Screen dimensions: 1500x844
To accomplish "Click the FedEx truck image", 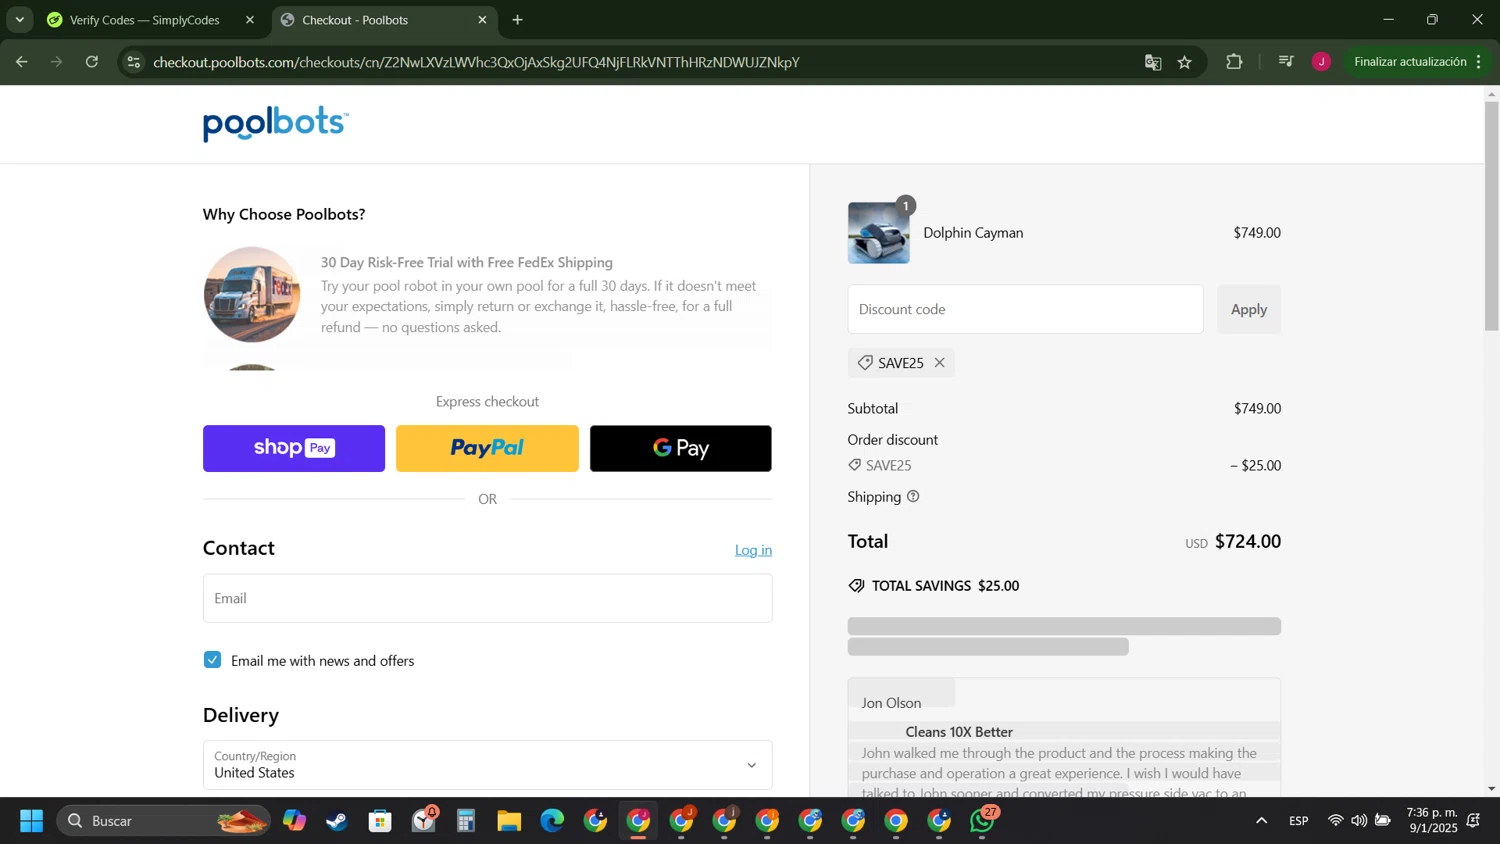I will pos(252,295).
